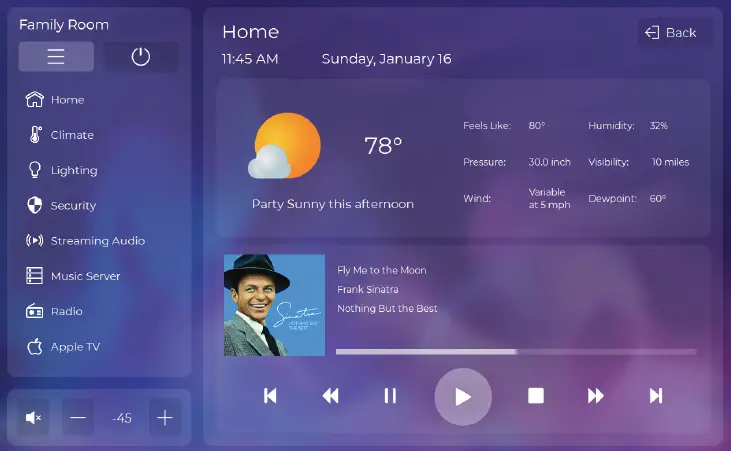Click the Apple TV logo icon

pyautogui.click(x=34, y=347)
